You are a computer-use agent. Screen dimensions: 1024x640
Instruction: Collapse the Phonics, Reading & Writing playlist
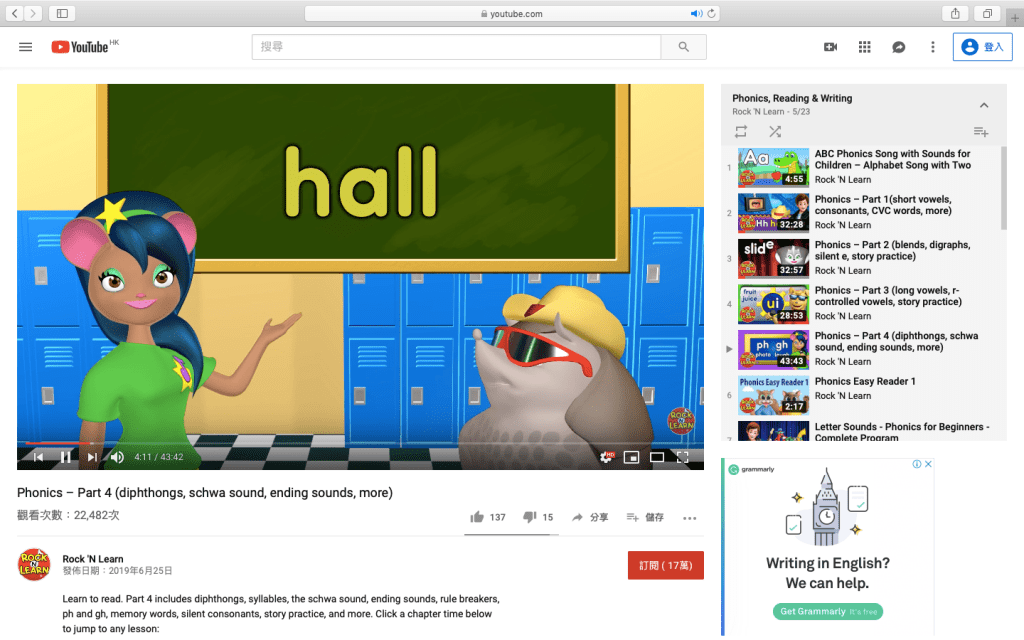pos(984,105)
